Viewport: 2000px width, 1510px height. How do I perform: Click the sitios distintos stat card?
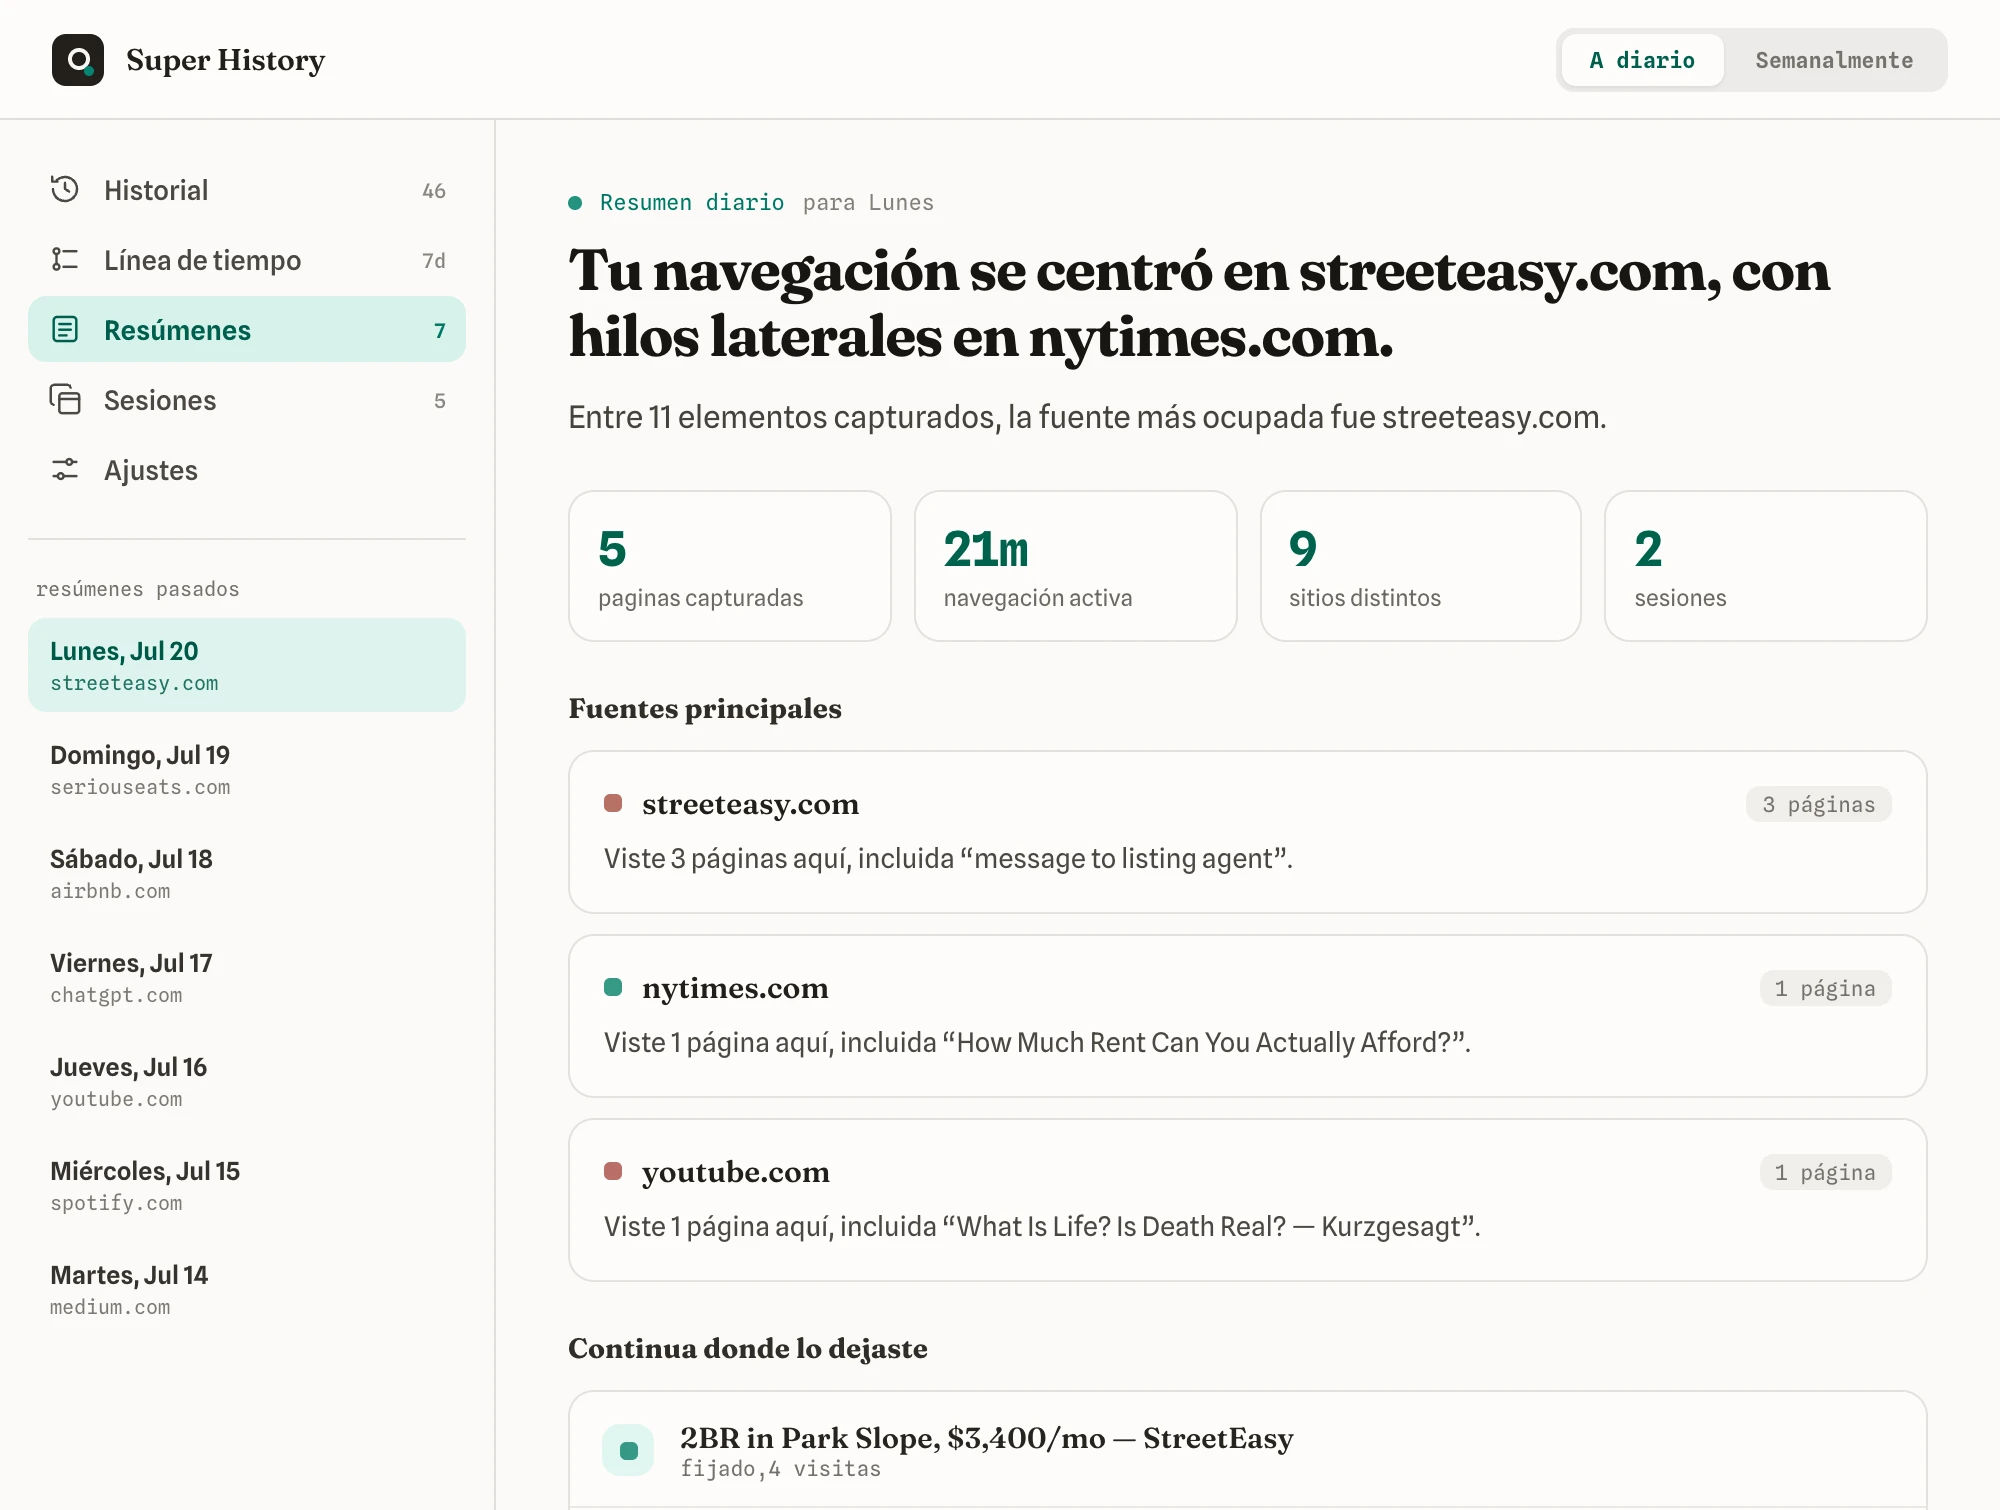pos(1421,566)
